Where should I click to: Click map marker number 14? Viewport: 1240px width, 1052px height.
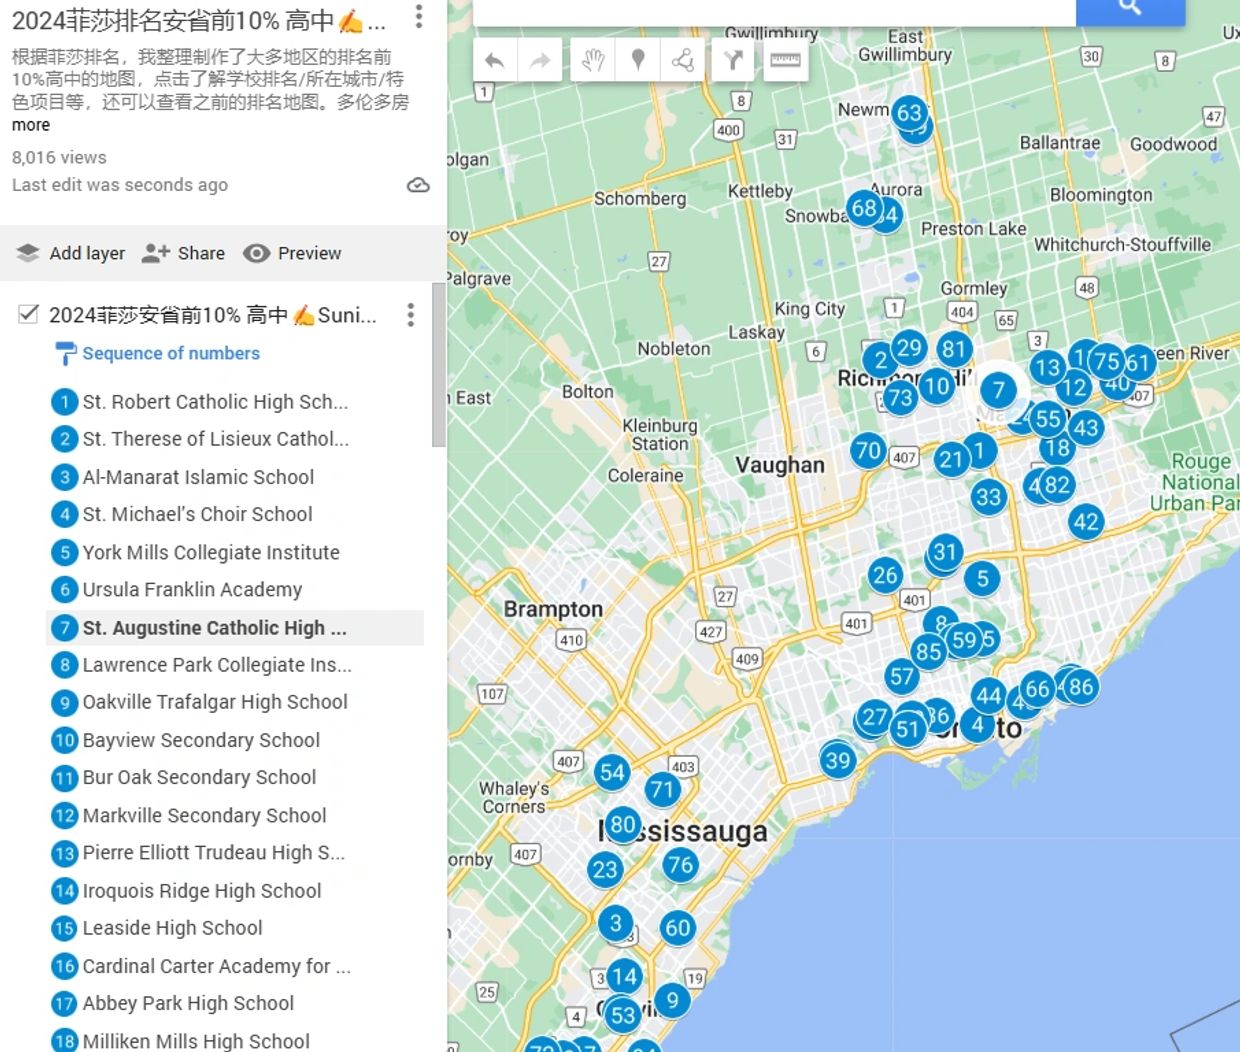pos(624,976)
